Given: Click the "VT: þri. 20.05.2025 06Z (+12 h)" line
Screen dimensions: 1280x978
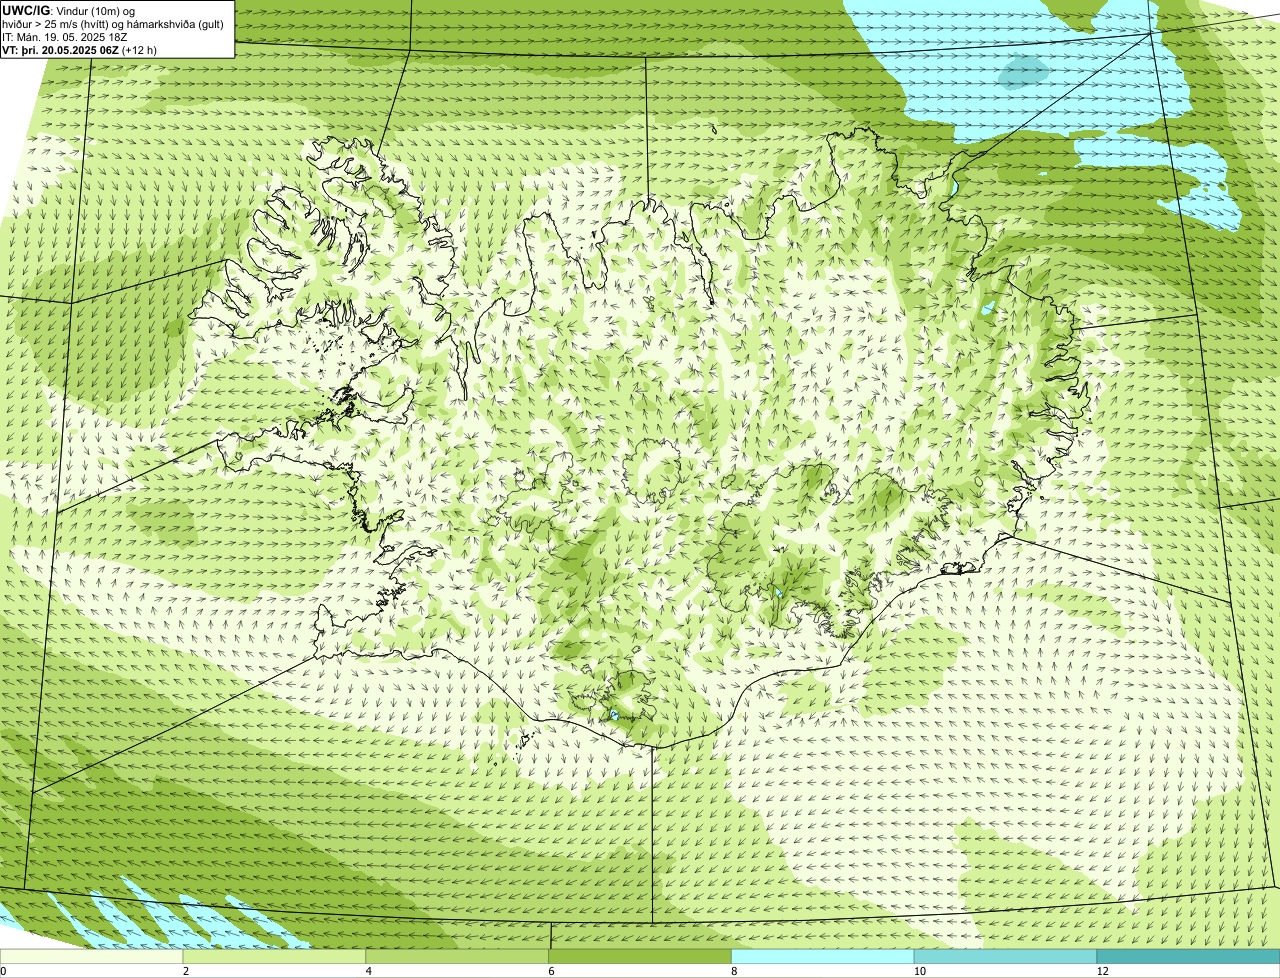Looking at the screenshot, I should pos(80,50).
